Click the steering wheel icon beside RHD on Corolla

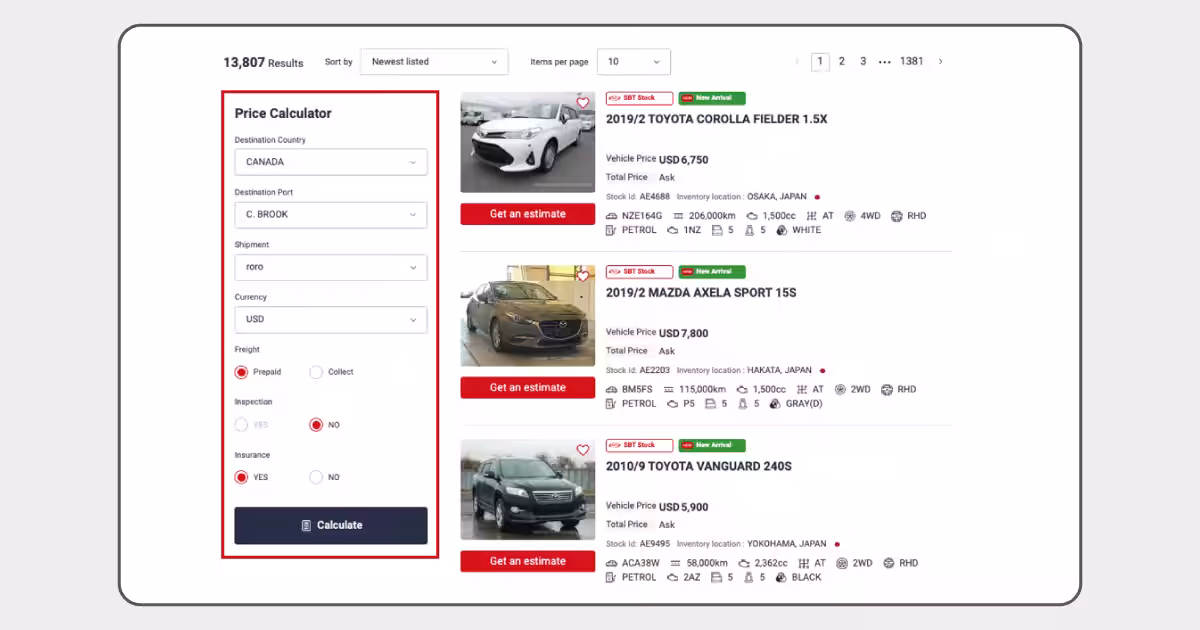(897, 216)
